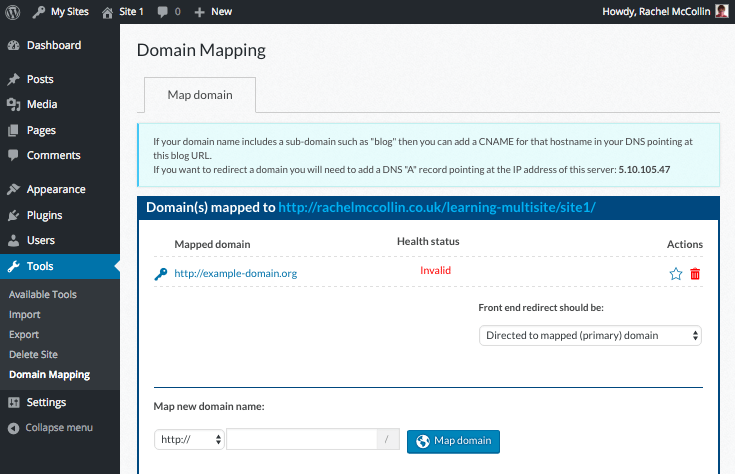This screenshot has height=474, width=735.
Task: Click the Front end redirect should be label
Action: pos(541,308)
